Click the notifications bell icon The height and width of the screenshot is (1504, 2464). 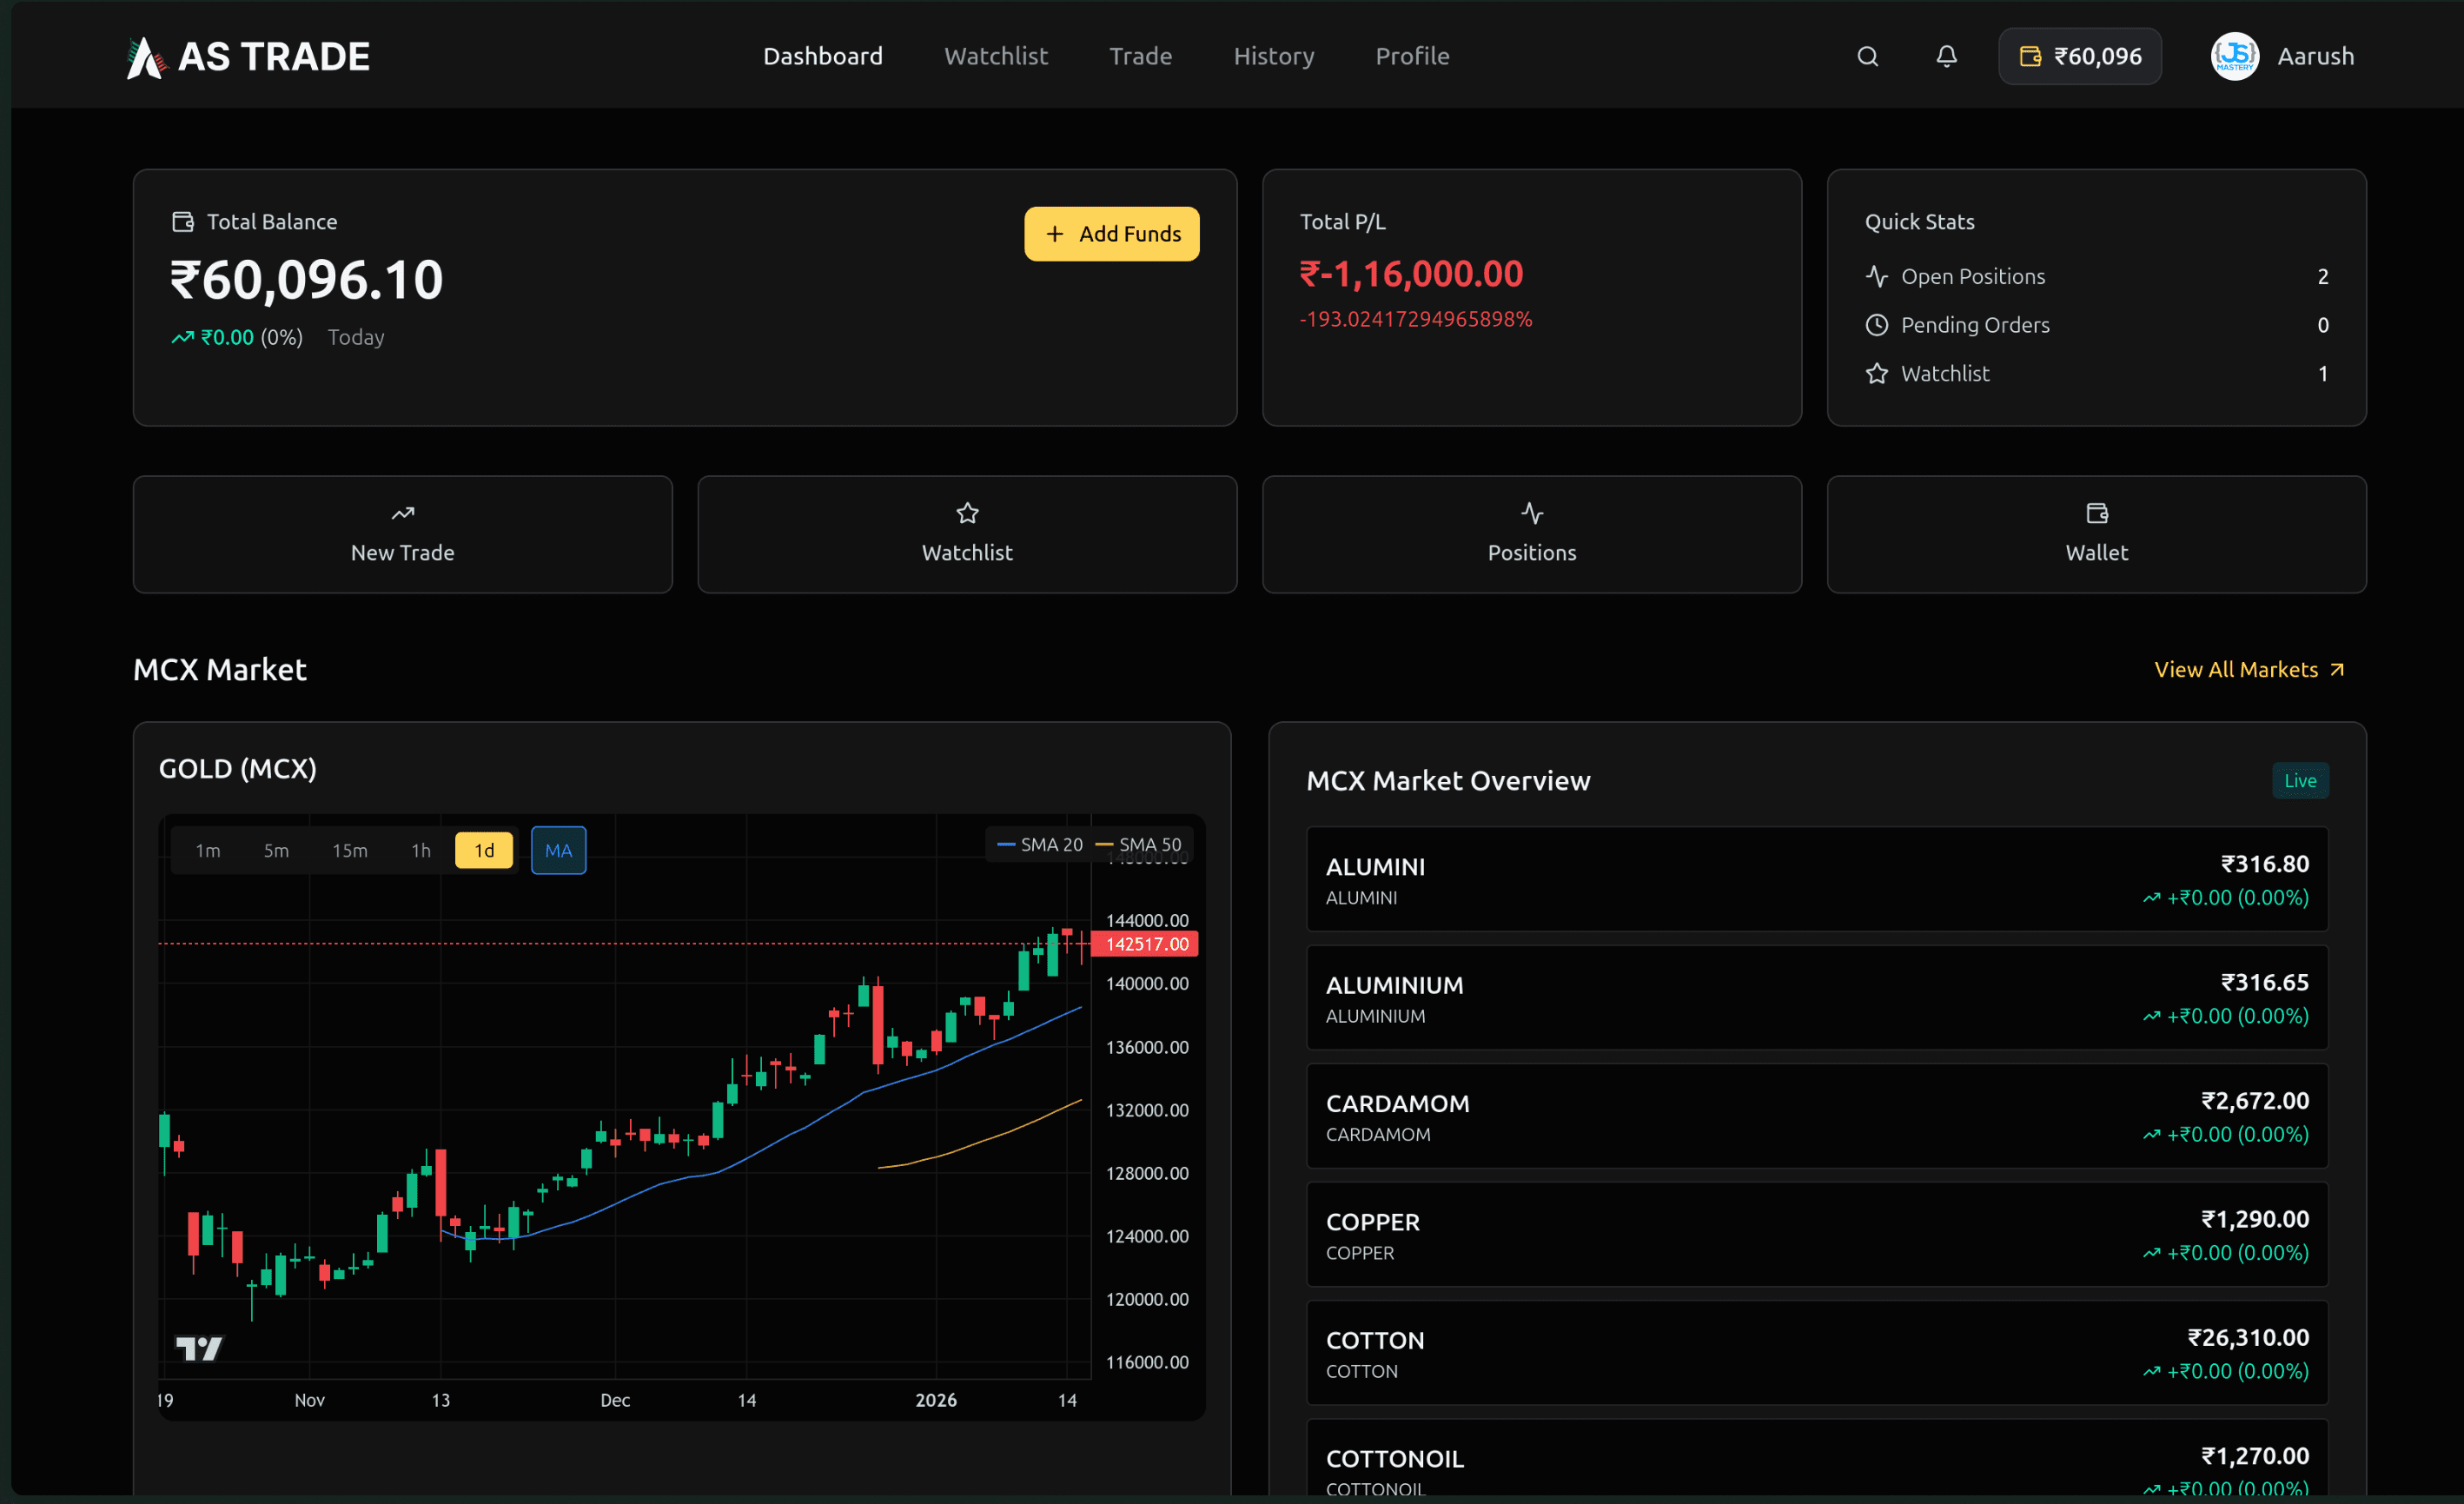tap(1945, 56)
